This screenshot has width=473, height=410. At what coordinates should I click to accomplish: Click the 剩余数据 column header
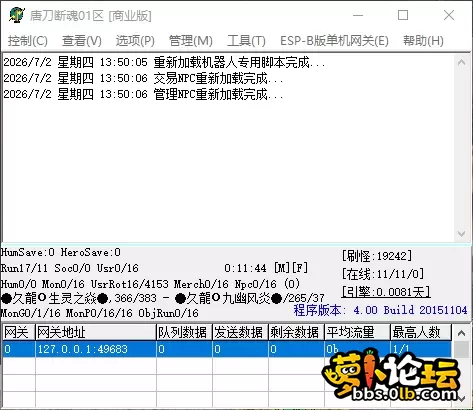(x=296, y=332)
